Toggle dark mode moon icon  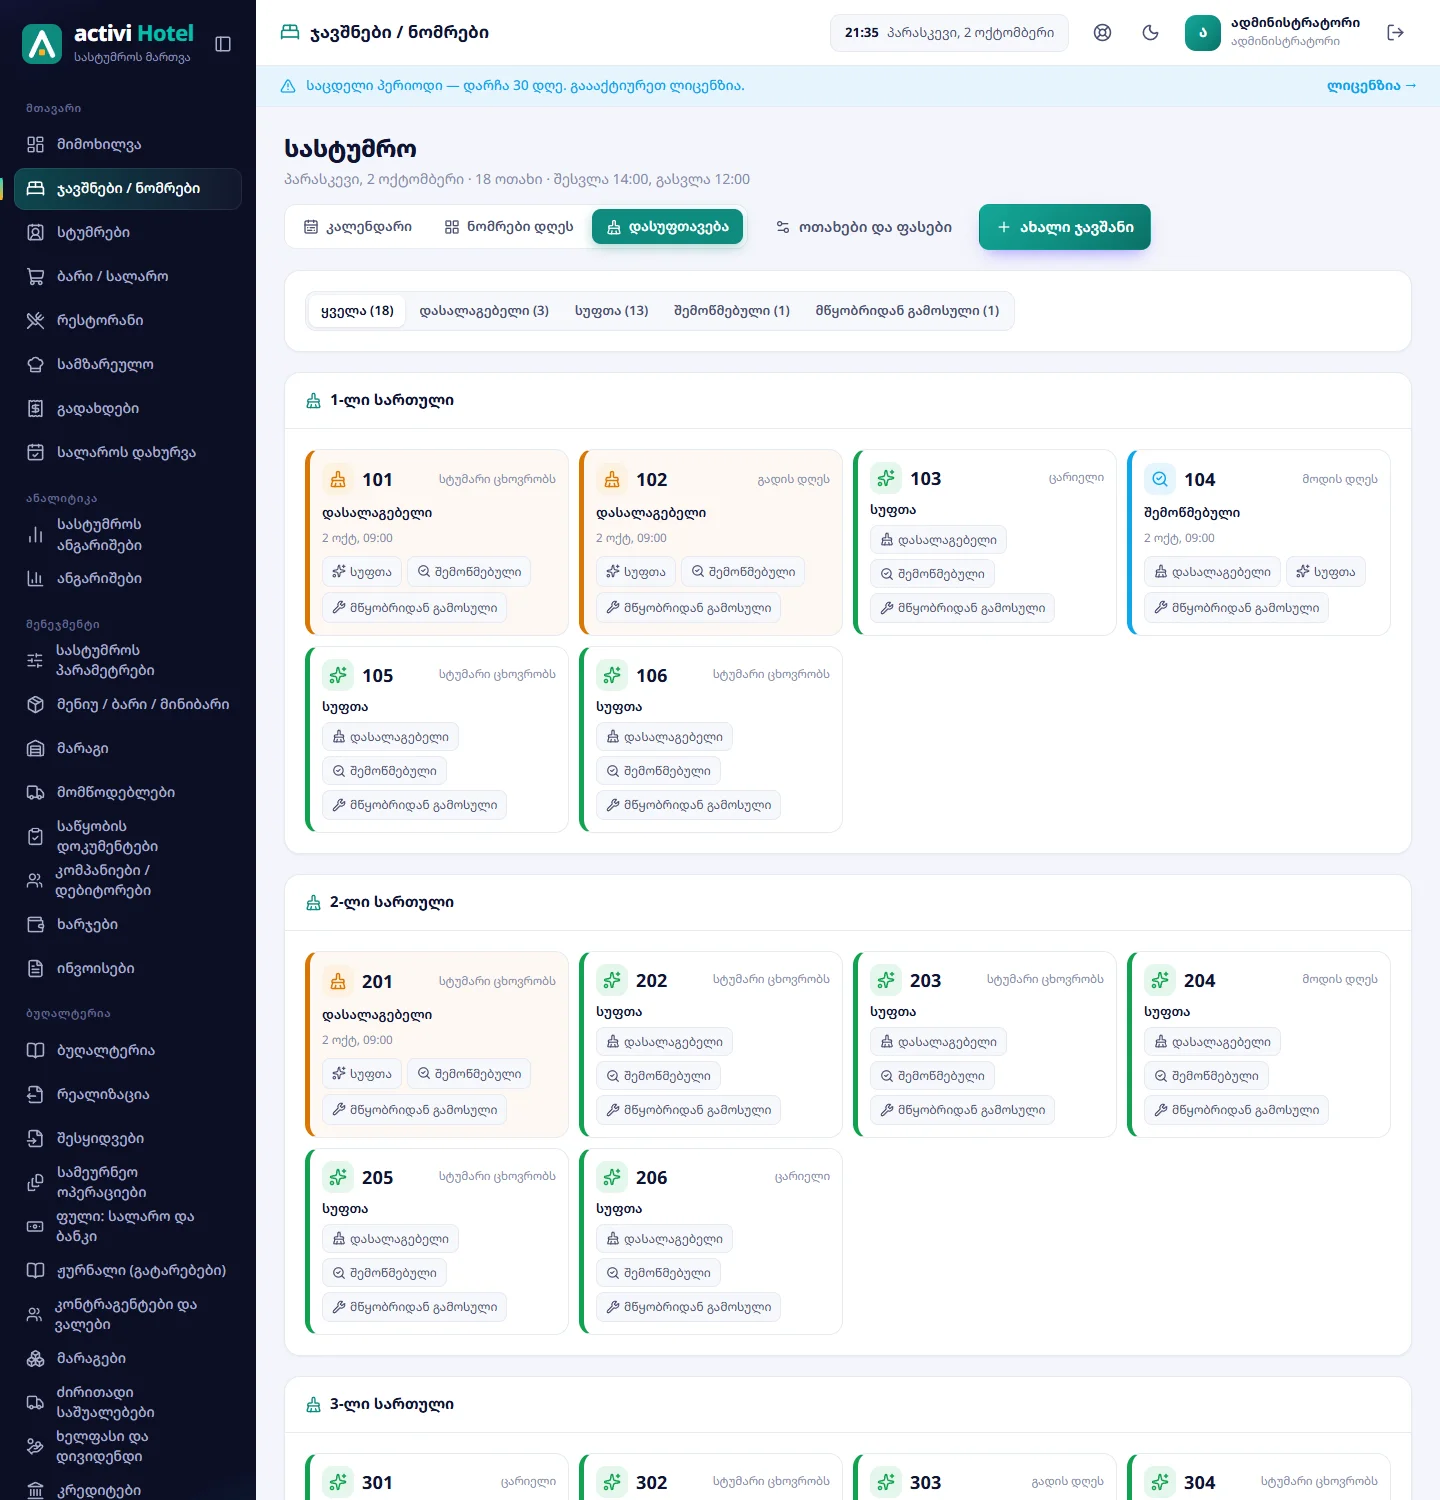[x=1150, y=32]
